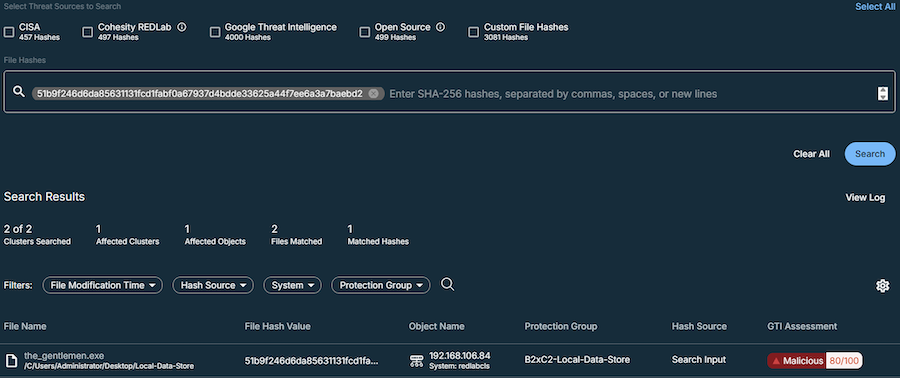Screen dimensions: 900x378
Task: Click the Search button
Action: tap(870, 154)
